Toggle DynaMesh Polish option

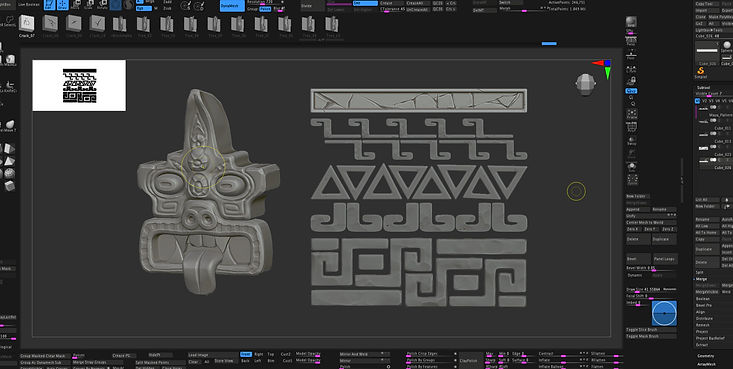(x=265, y=9)
